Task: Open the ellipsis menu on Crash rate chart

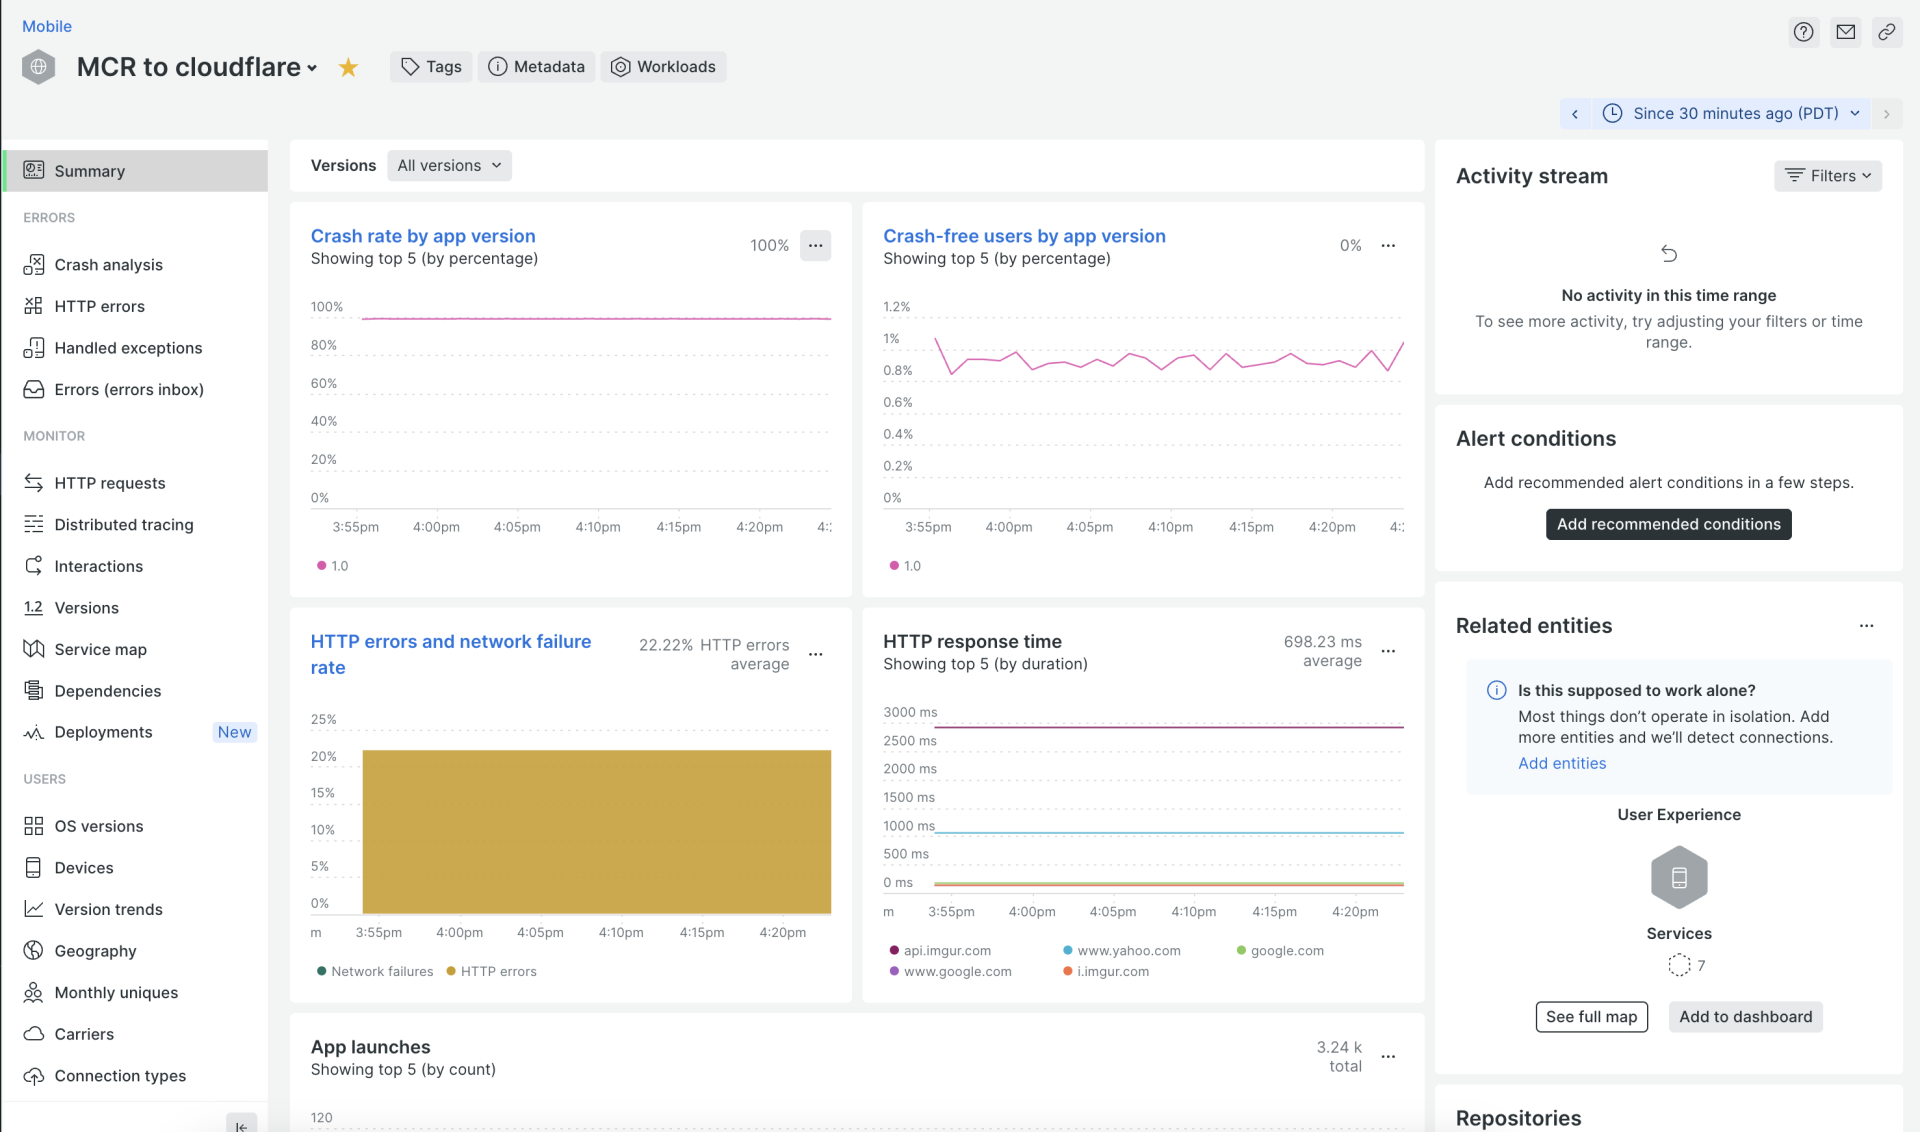Action: tap(815, 245)
